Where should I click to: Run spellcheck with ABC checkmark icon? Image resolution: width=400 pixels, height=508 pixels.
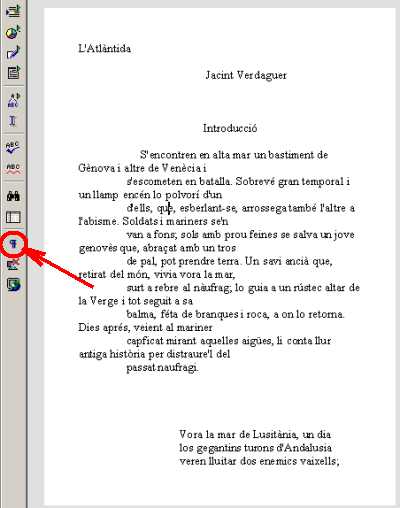click(13, 148)
